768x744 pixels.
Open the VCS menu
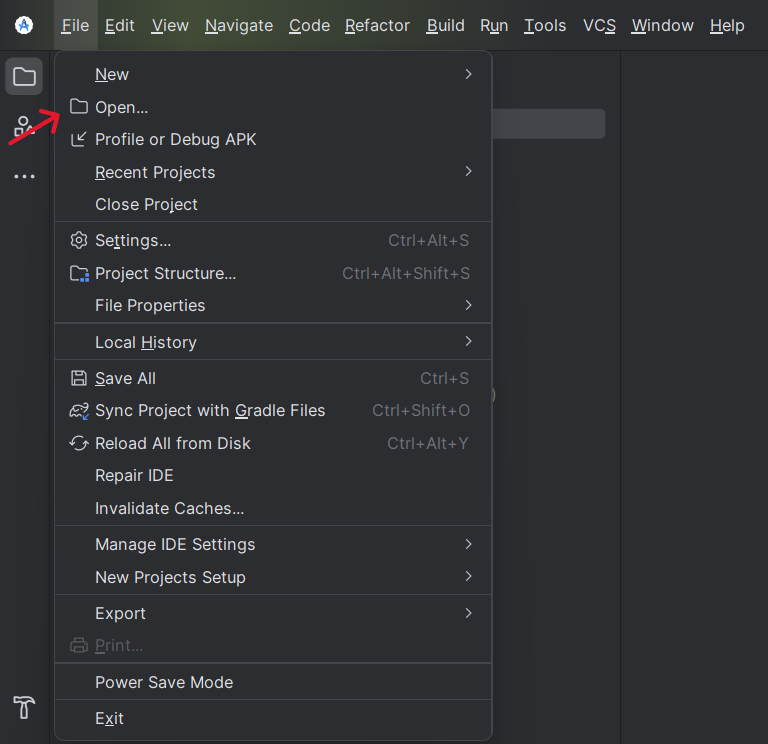tap(599, 25)
